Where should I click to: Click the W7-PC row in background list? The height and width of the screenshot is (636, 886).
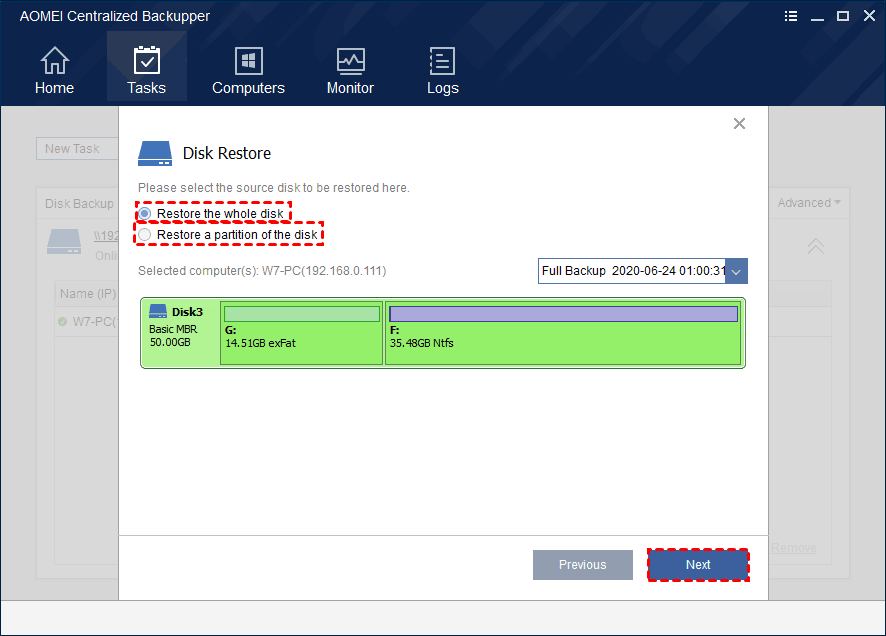point(87,321)
